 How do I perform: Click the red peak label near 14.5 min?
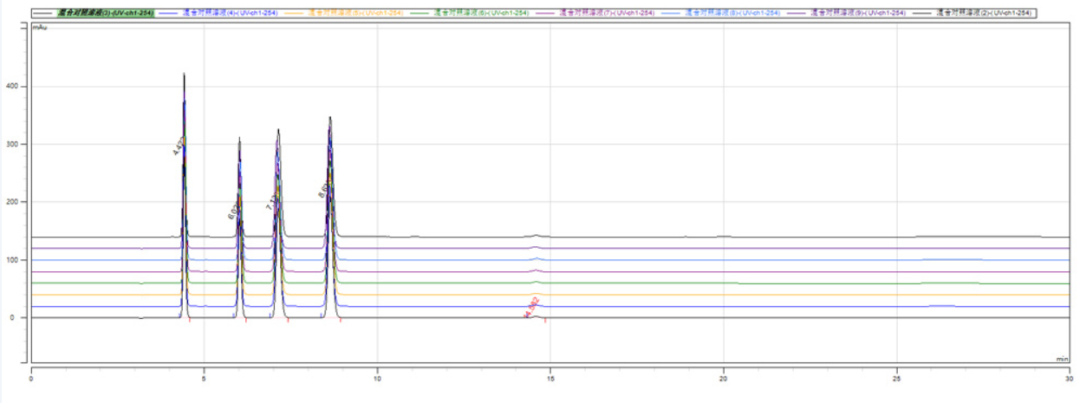tap(531, 309)
